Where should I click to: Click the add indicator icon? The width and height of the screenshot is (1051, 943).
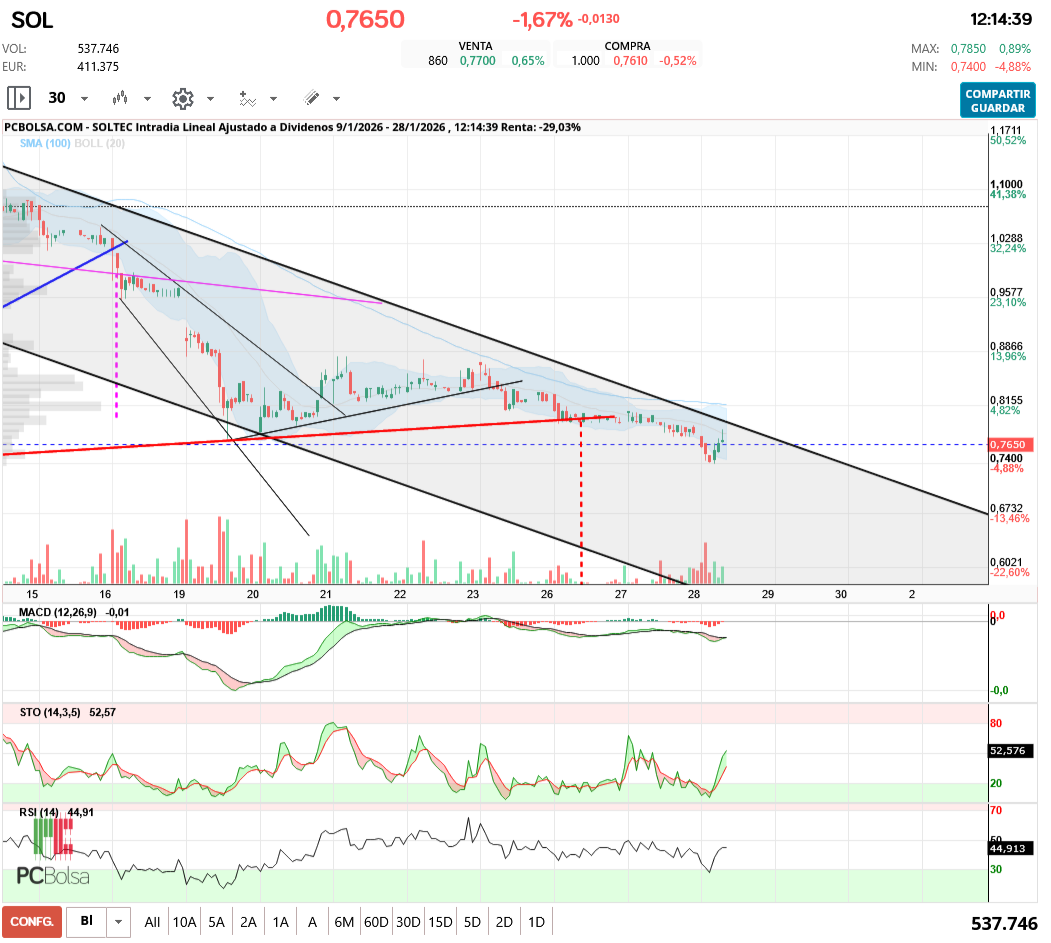point(247,98)
